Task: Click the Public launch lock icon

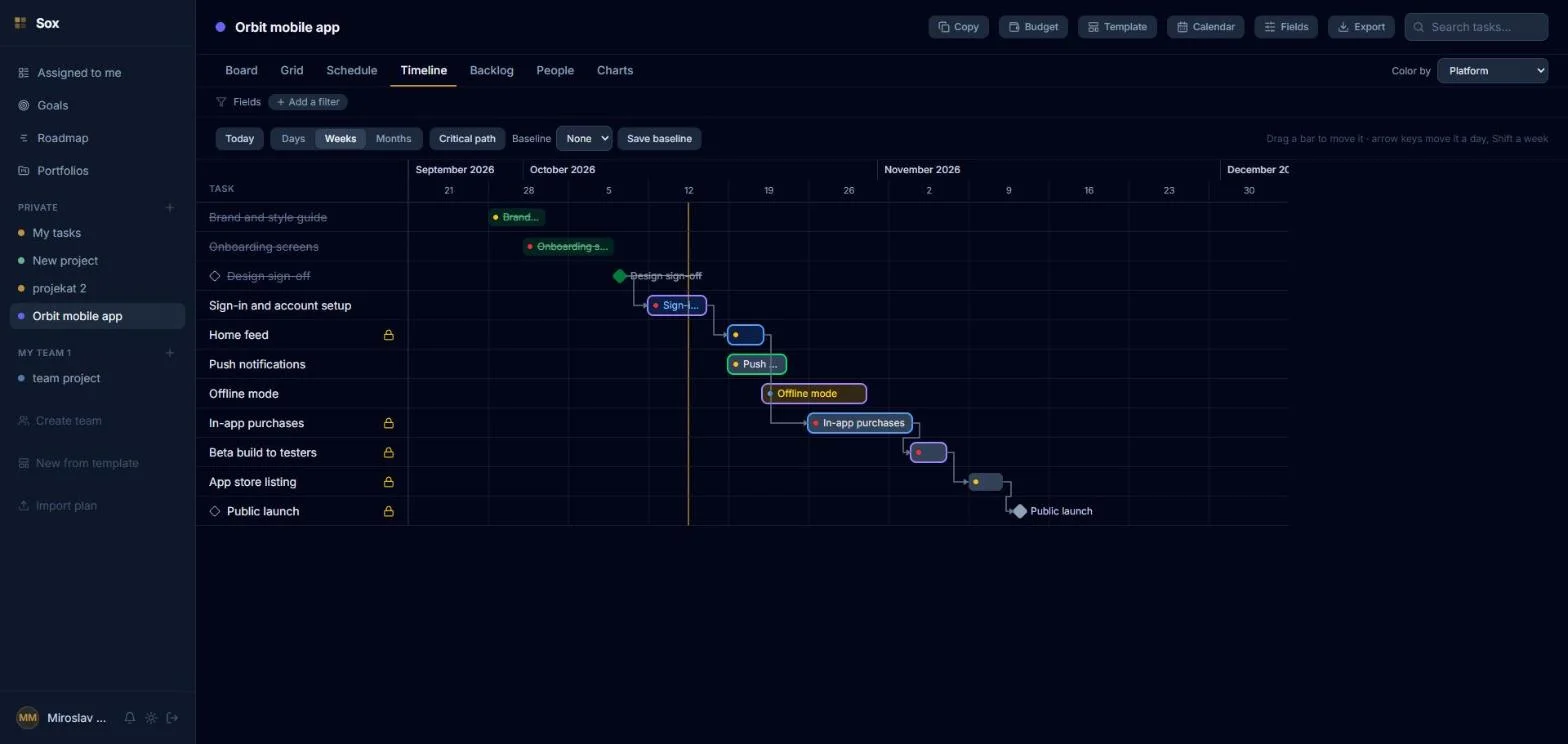Action: pos(389,511)
